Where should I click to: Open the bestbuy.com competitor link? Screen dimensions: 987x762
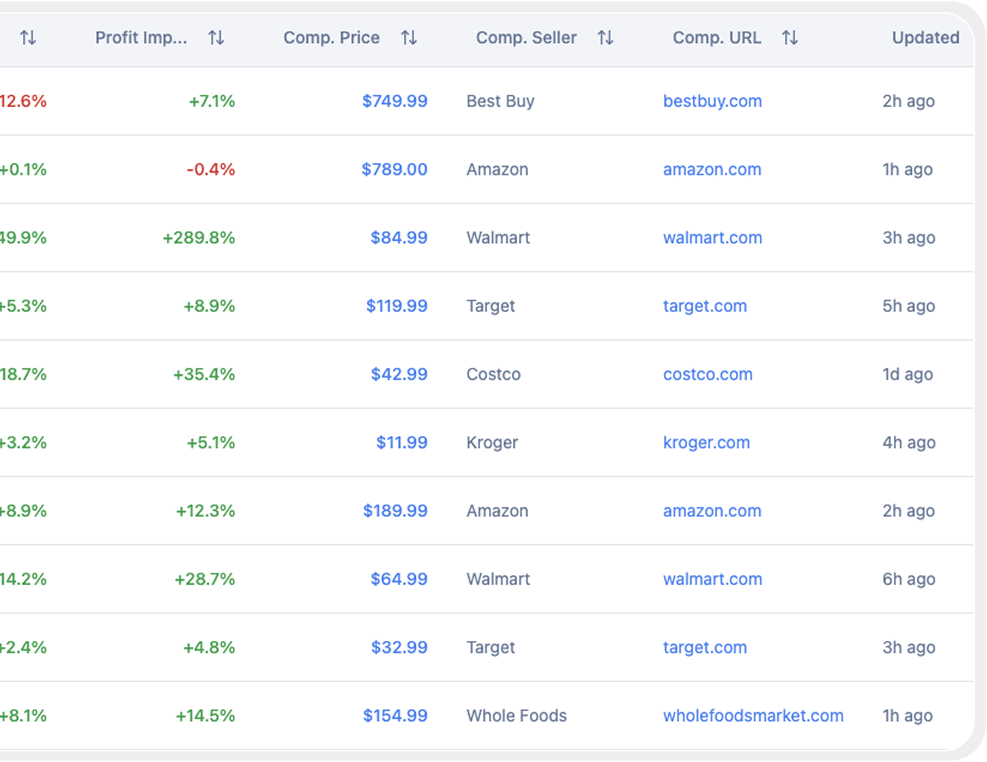712,101
